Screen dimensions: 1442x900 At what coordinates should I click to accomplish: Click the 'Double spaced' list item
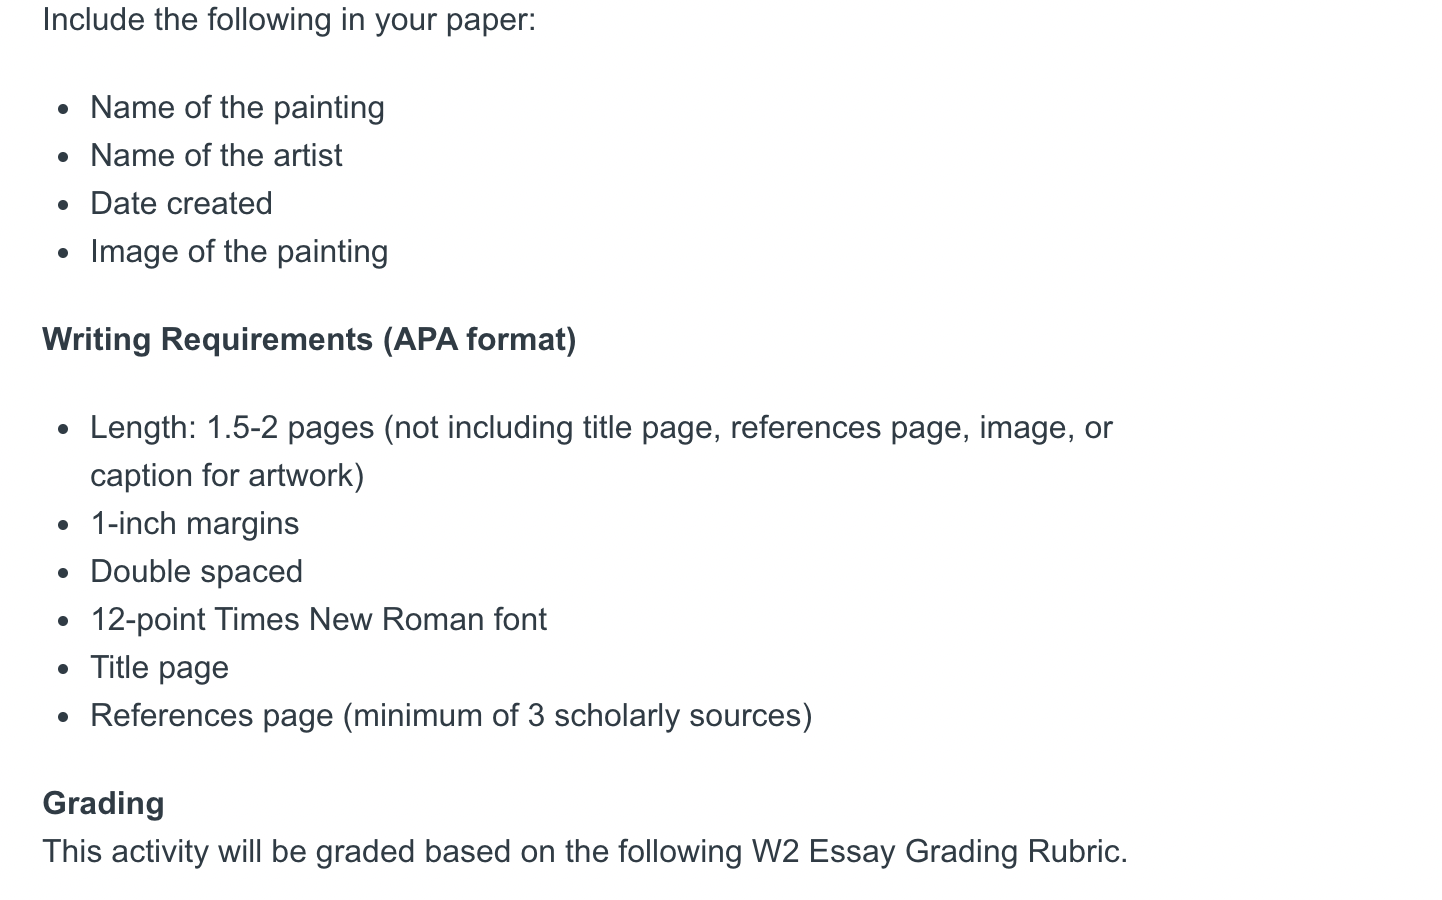point(196,572)
